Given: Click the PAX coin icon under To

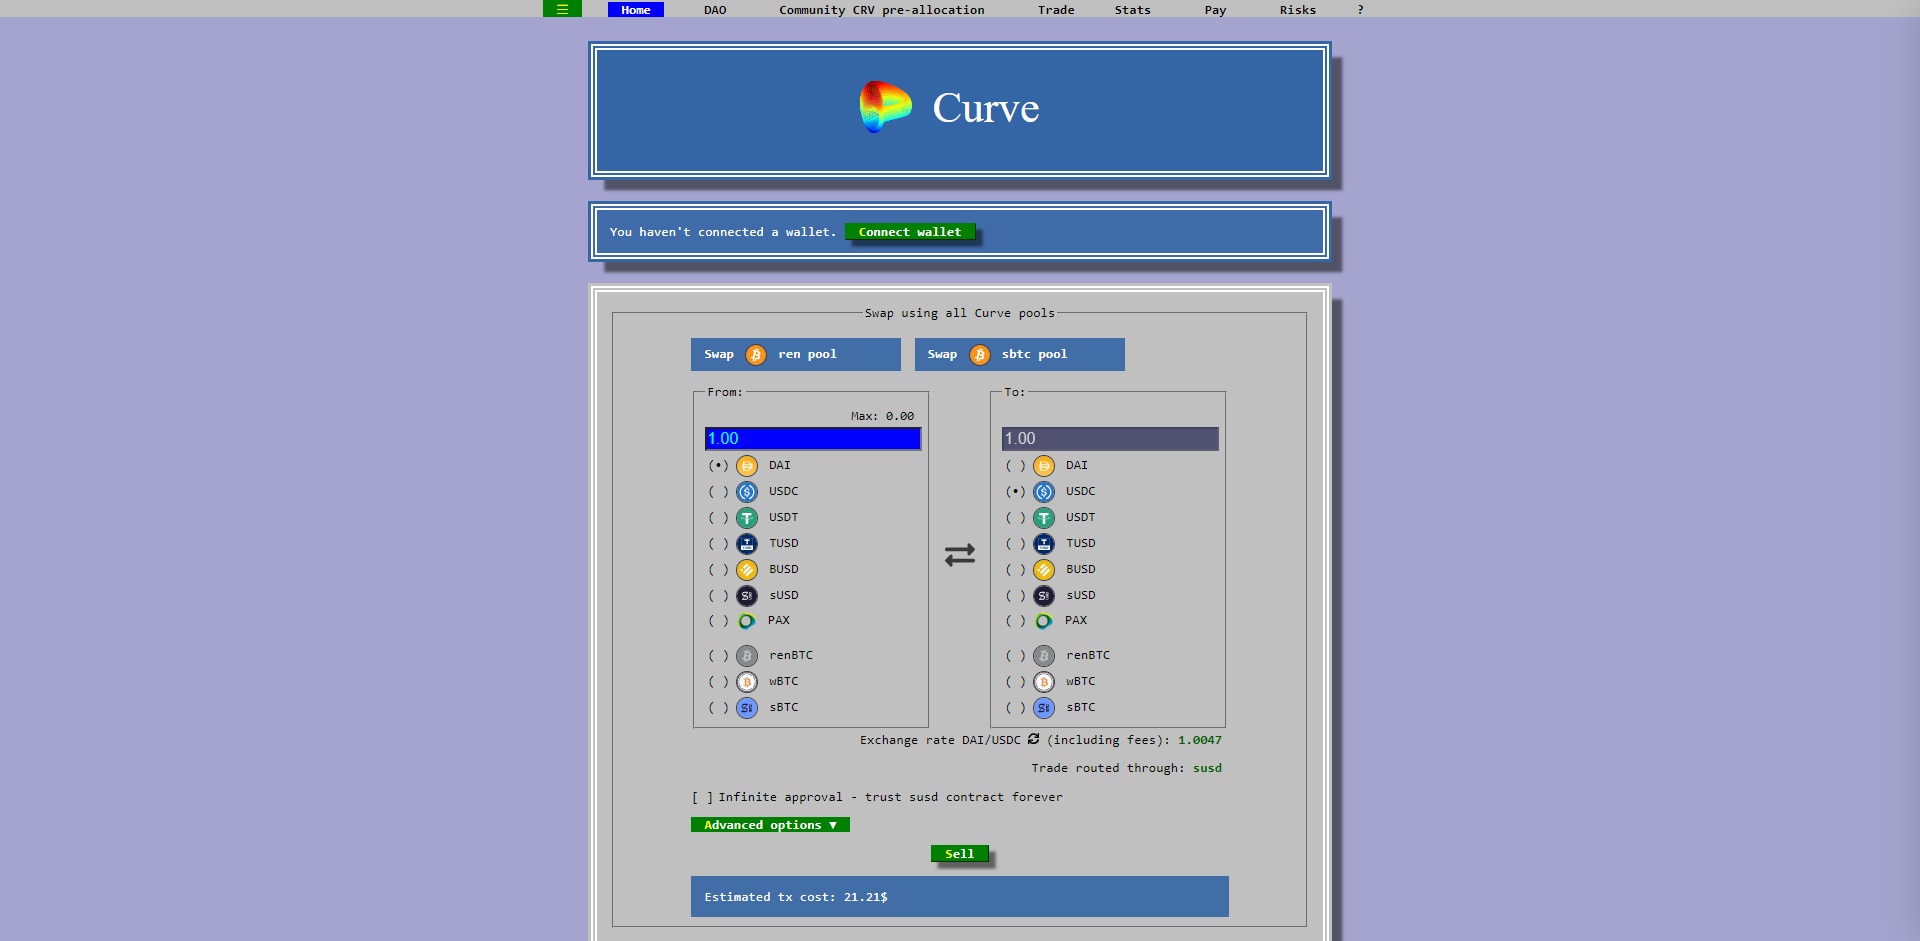Looking at the screenshot, I should point(1043,621).
